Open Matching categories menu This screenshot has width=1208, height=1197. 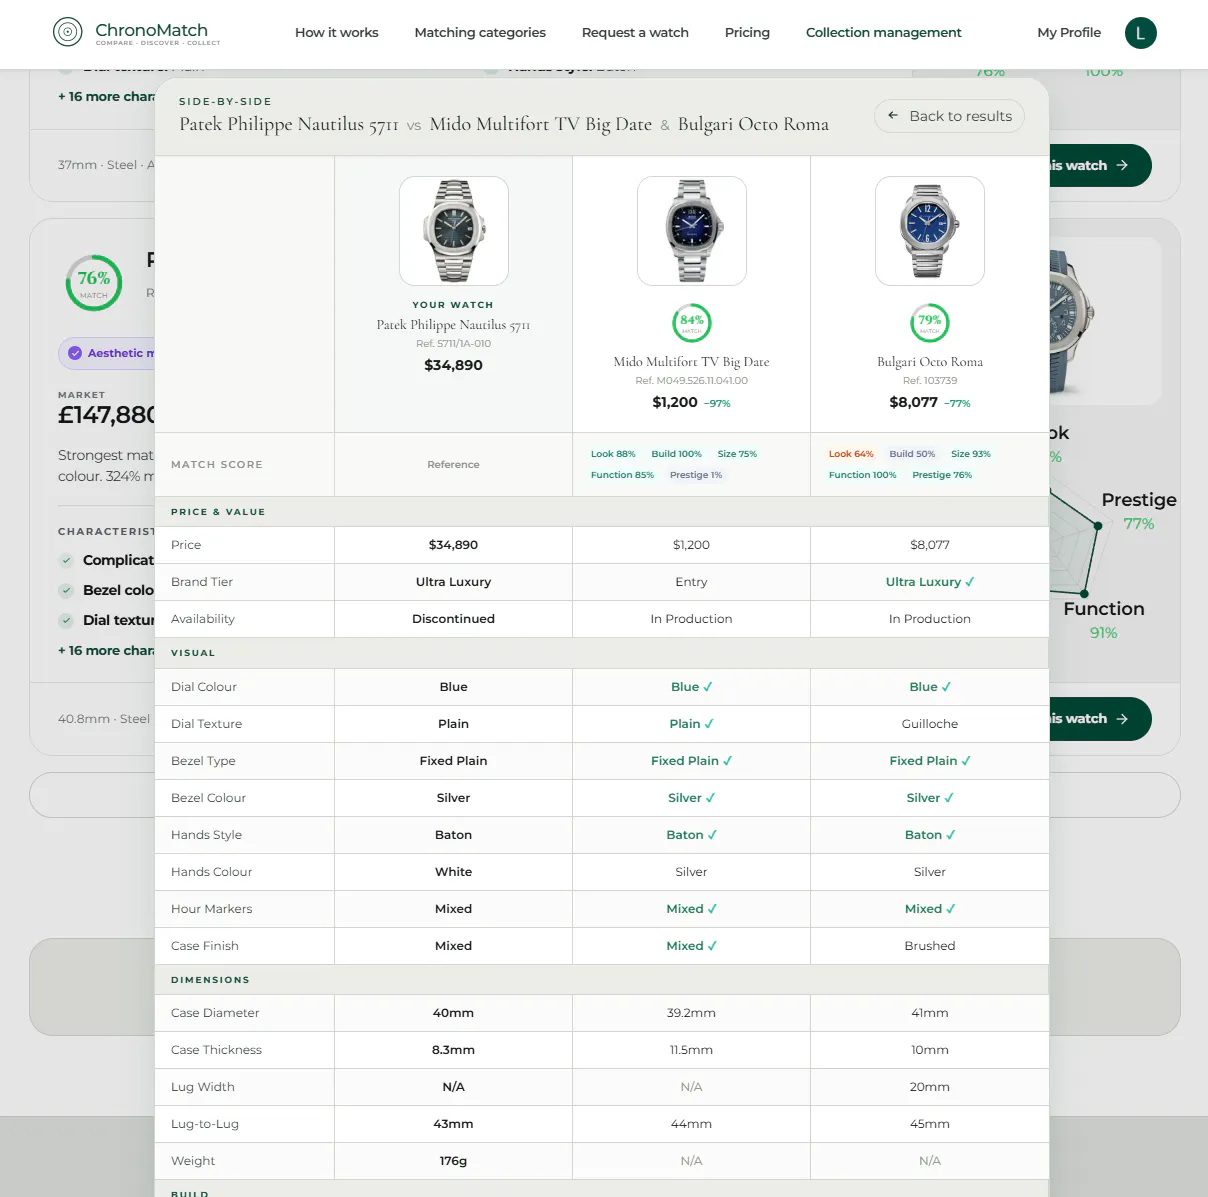pyautogui.click(x=480, y=33)
